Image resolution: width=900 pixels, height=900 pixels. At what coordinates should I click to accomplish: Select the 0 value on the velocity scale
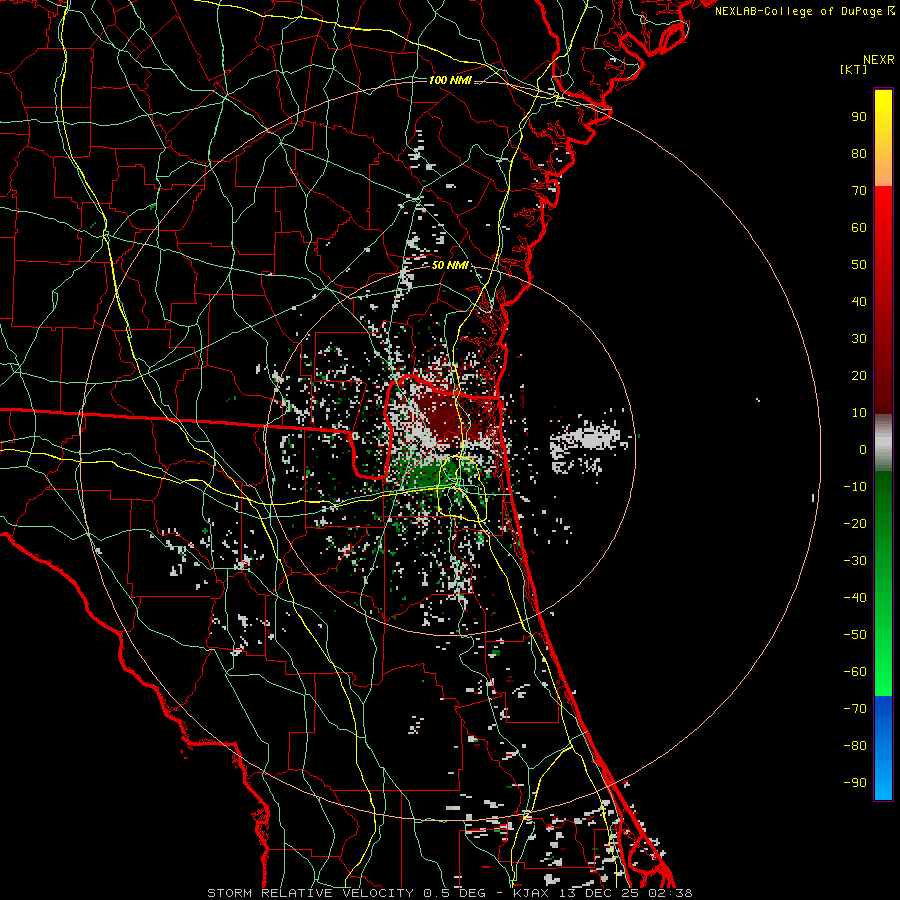(863, 449)
